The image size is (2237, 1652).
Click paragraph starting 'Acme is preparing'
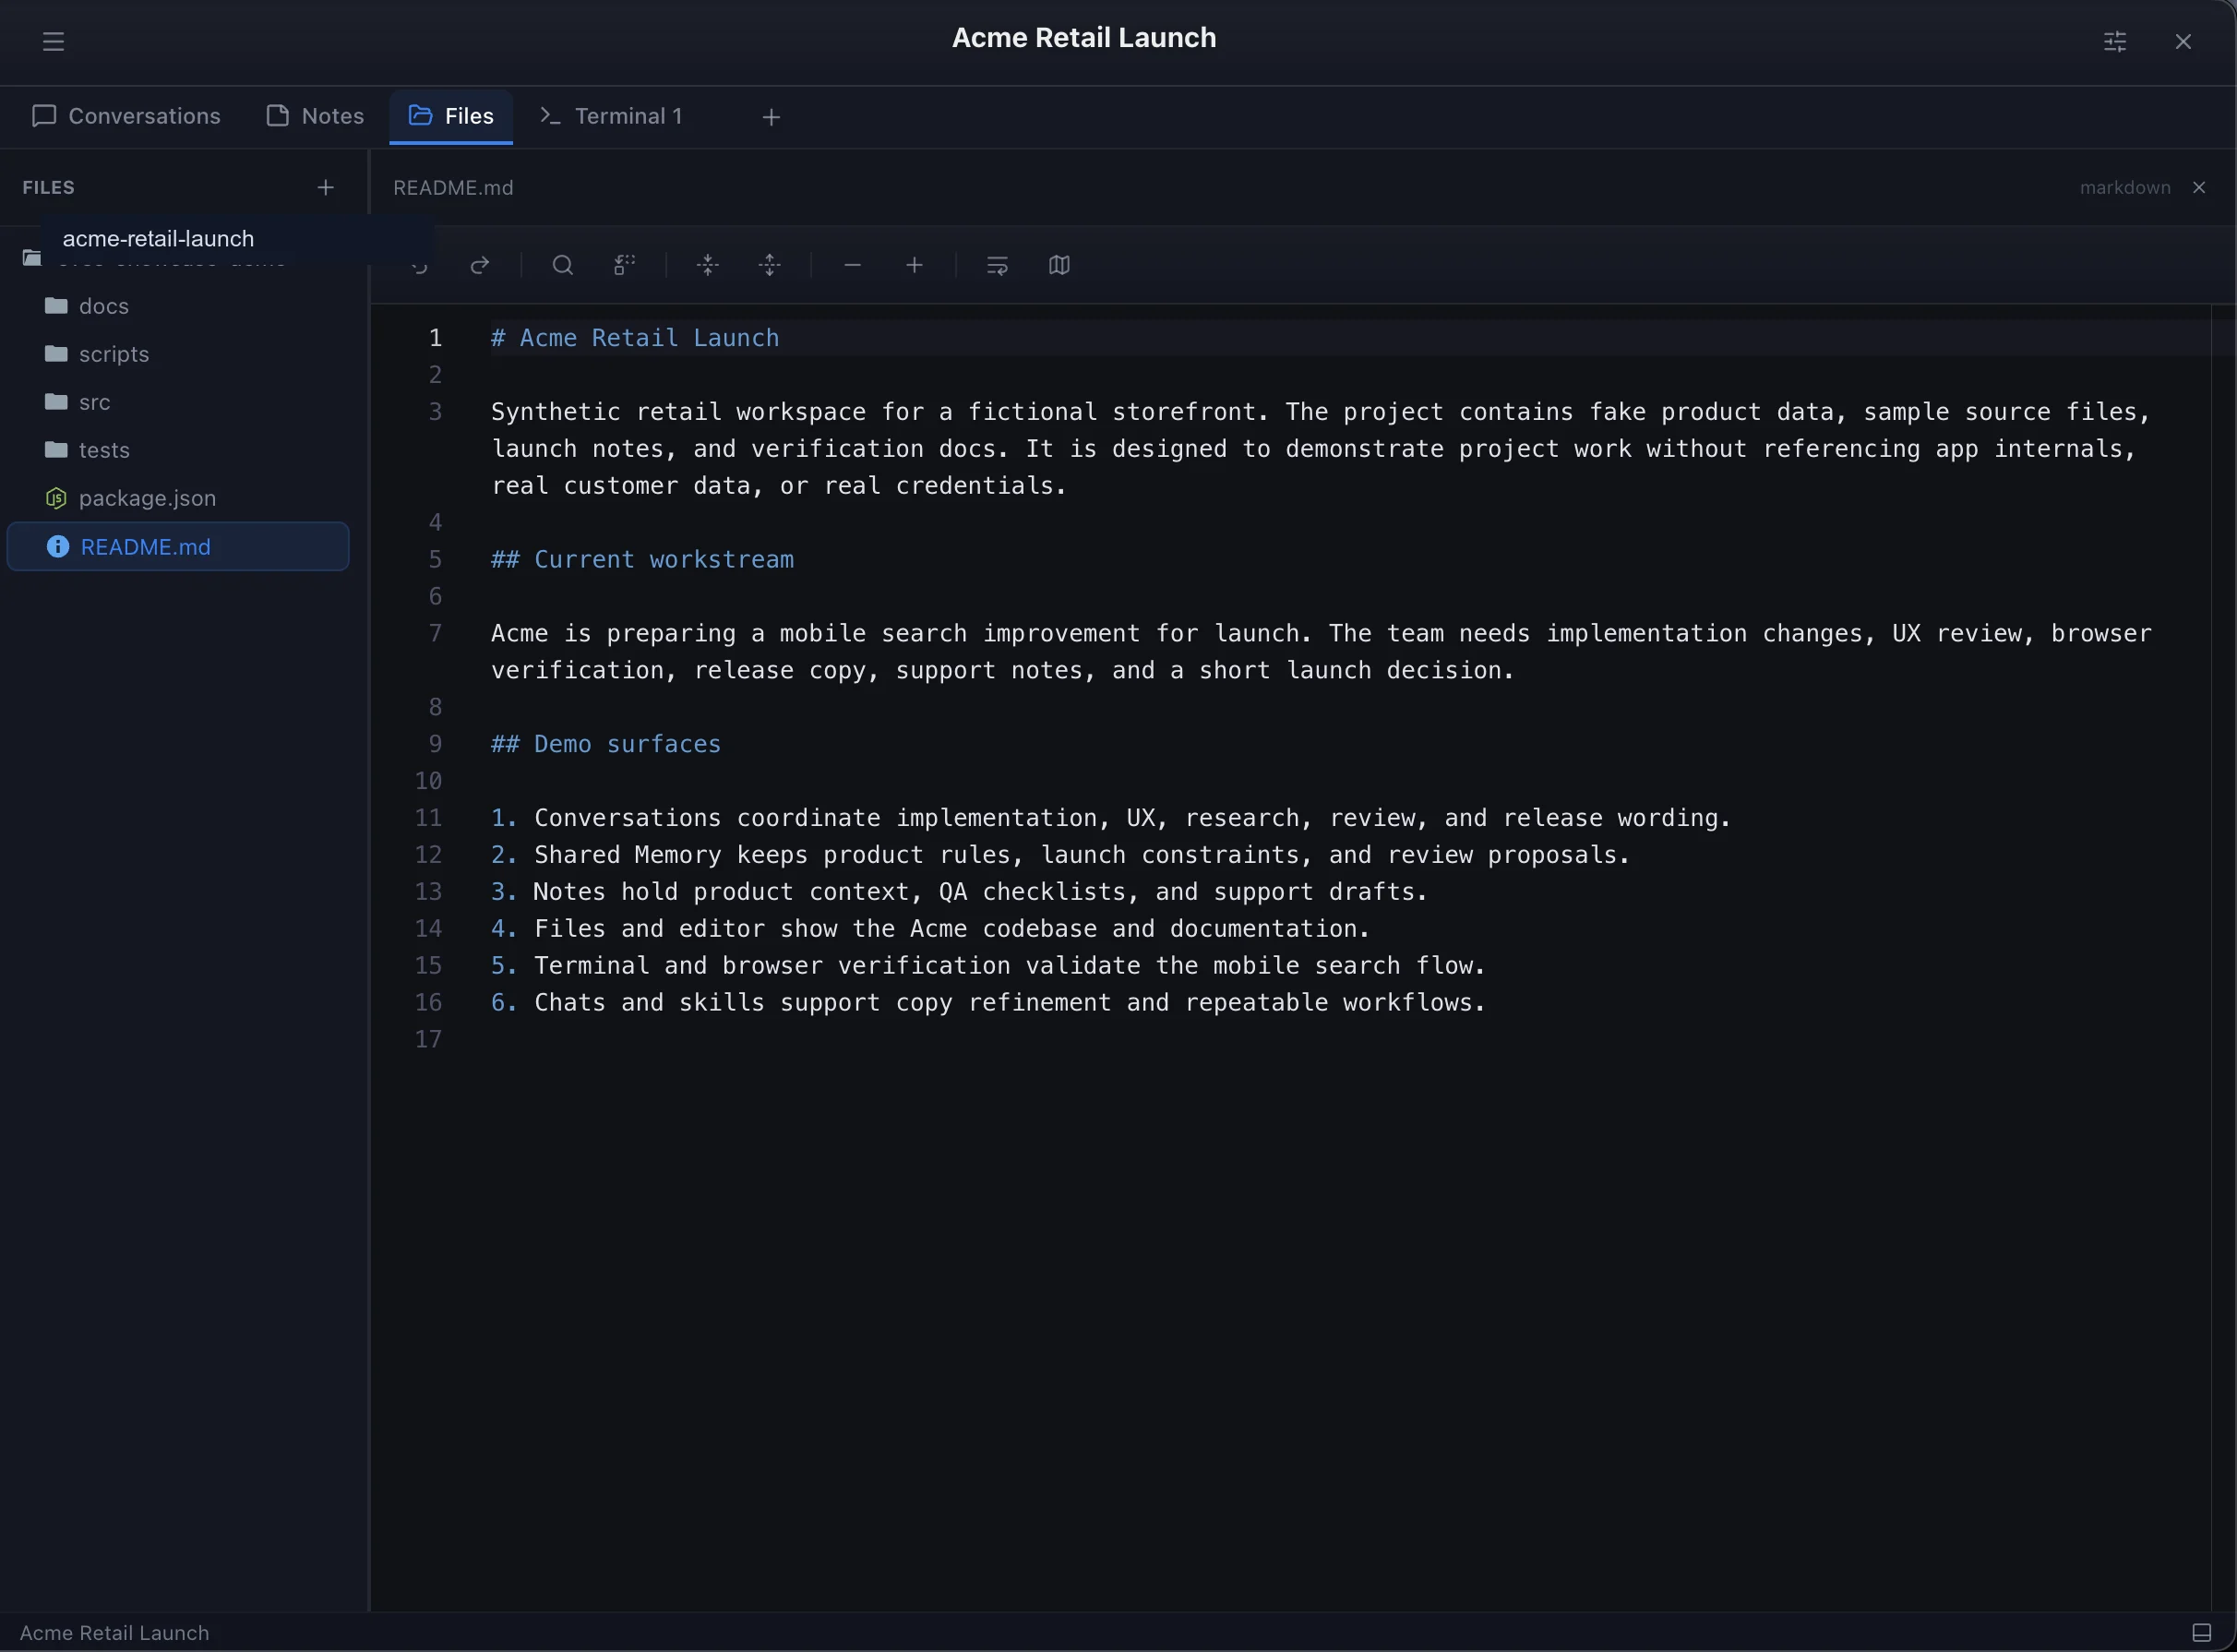1320,652
